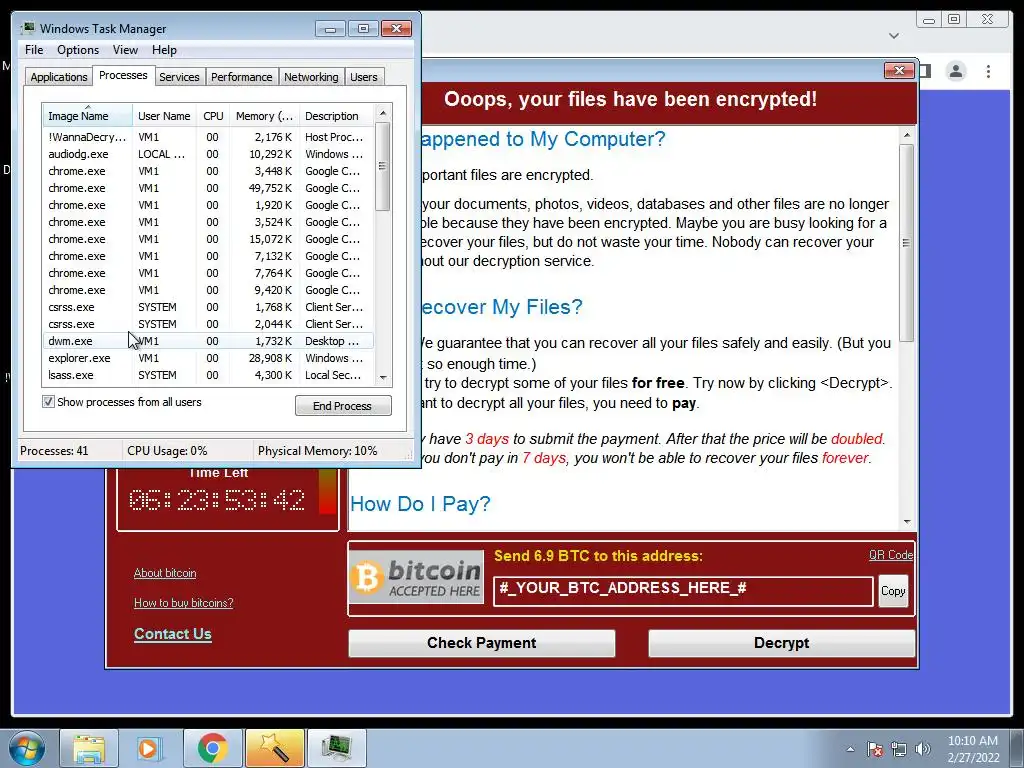Open Chrome profile avatar icon
The width and height of the screenshot is (1024, 768).
pyautogui.click(x=956, y=71)
